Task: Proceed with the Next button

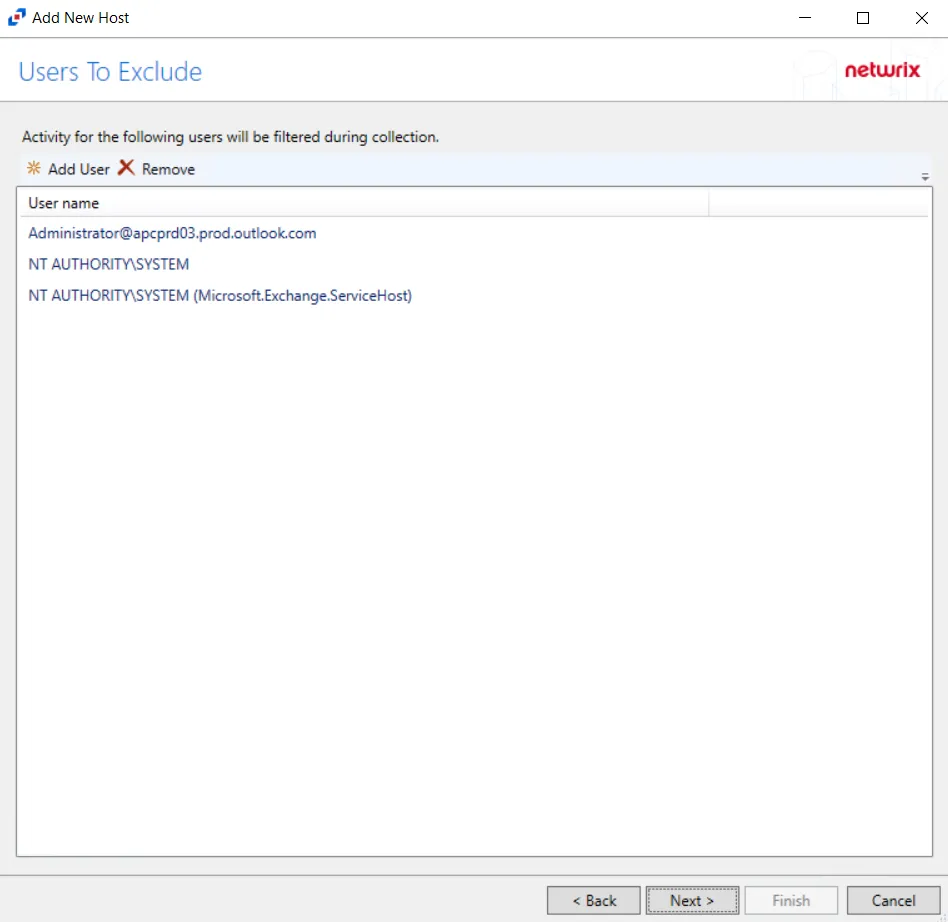Action: pos(692,900)
